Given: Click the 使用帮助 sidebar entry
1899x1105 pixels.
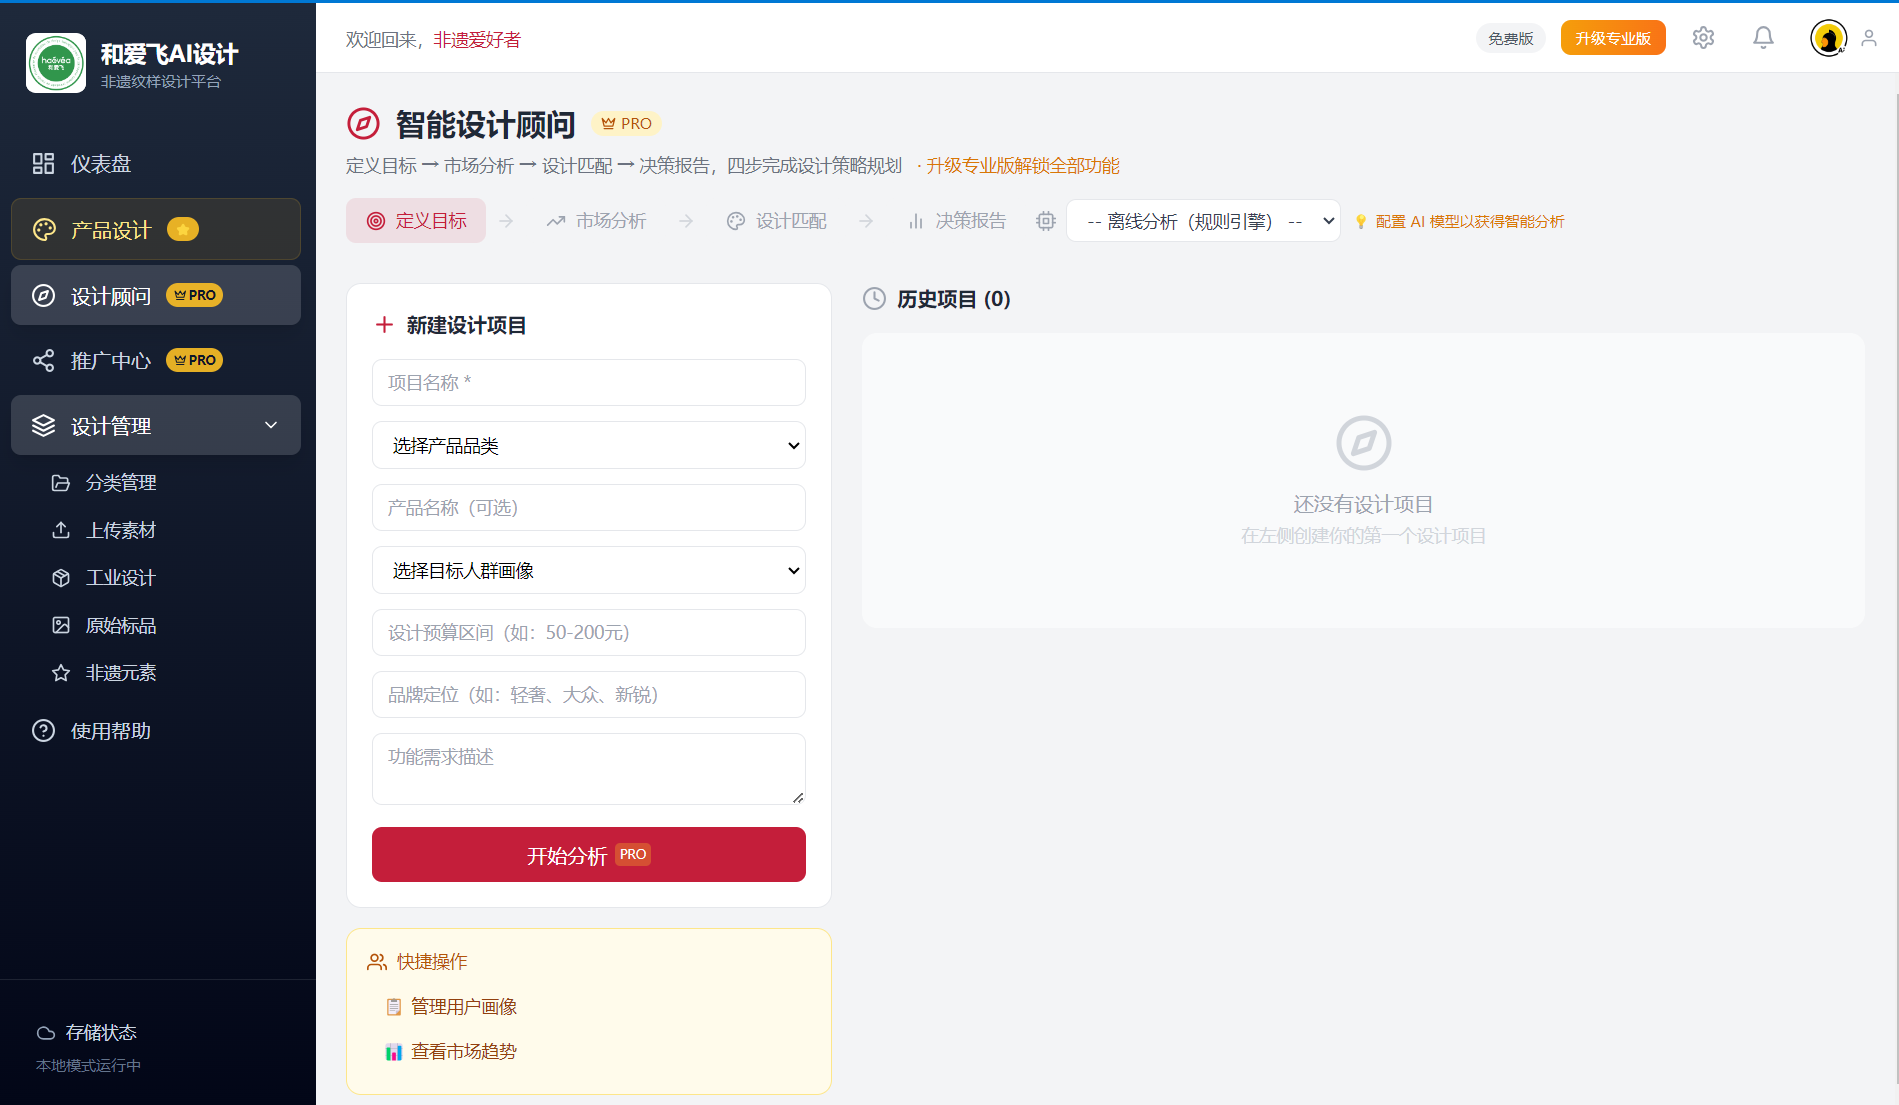Looking at the screenshot, I should click(x=156, y=731).
